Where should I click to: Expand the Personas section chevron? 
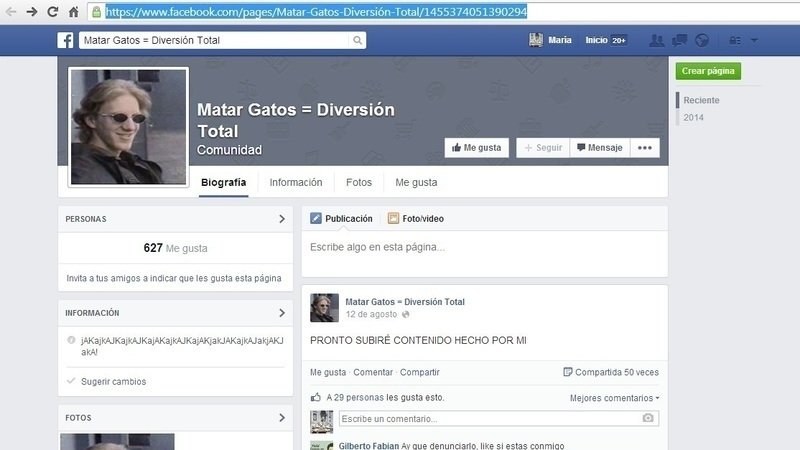coord(281,219)
